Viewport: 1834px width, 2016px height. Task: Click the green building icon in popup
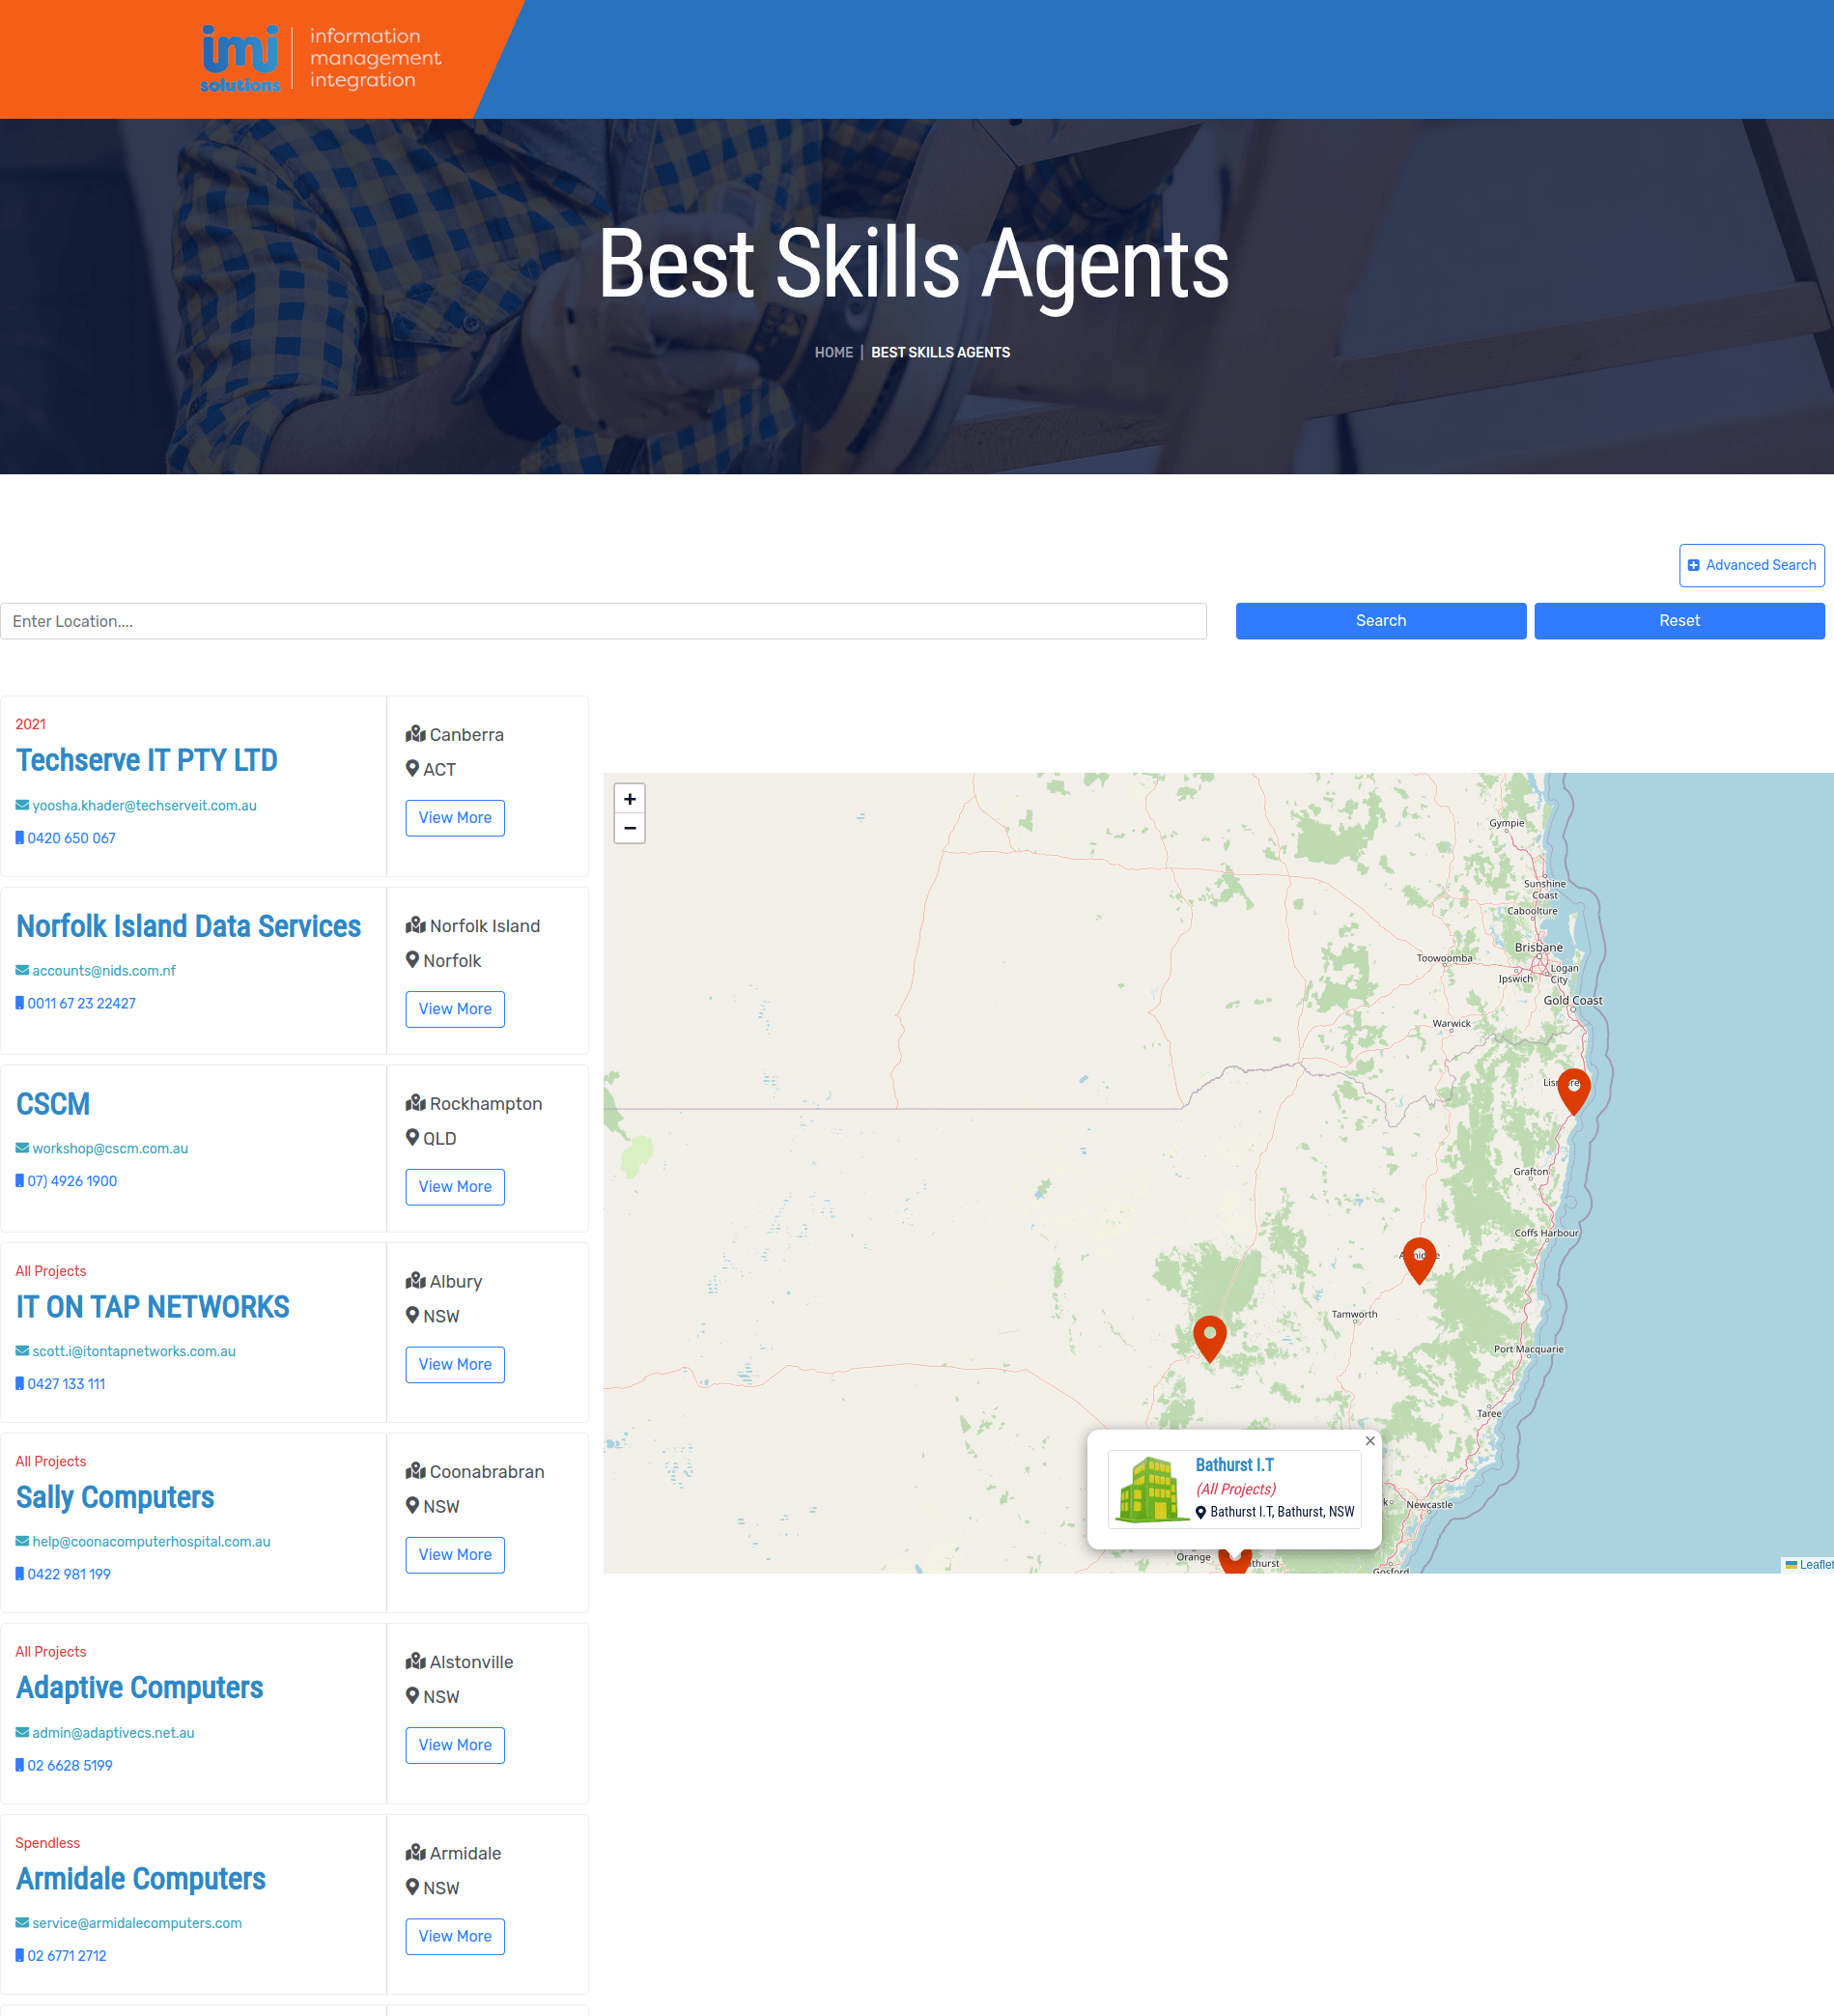click(x=1148, y=1489)
